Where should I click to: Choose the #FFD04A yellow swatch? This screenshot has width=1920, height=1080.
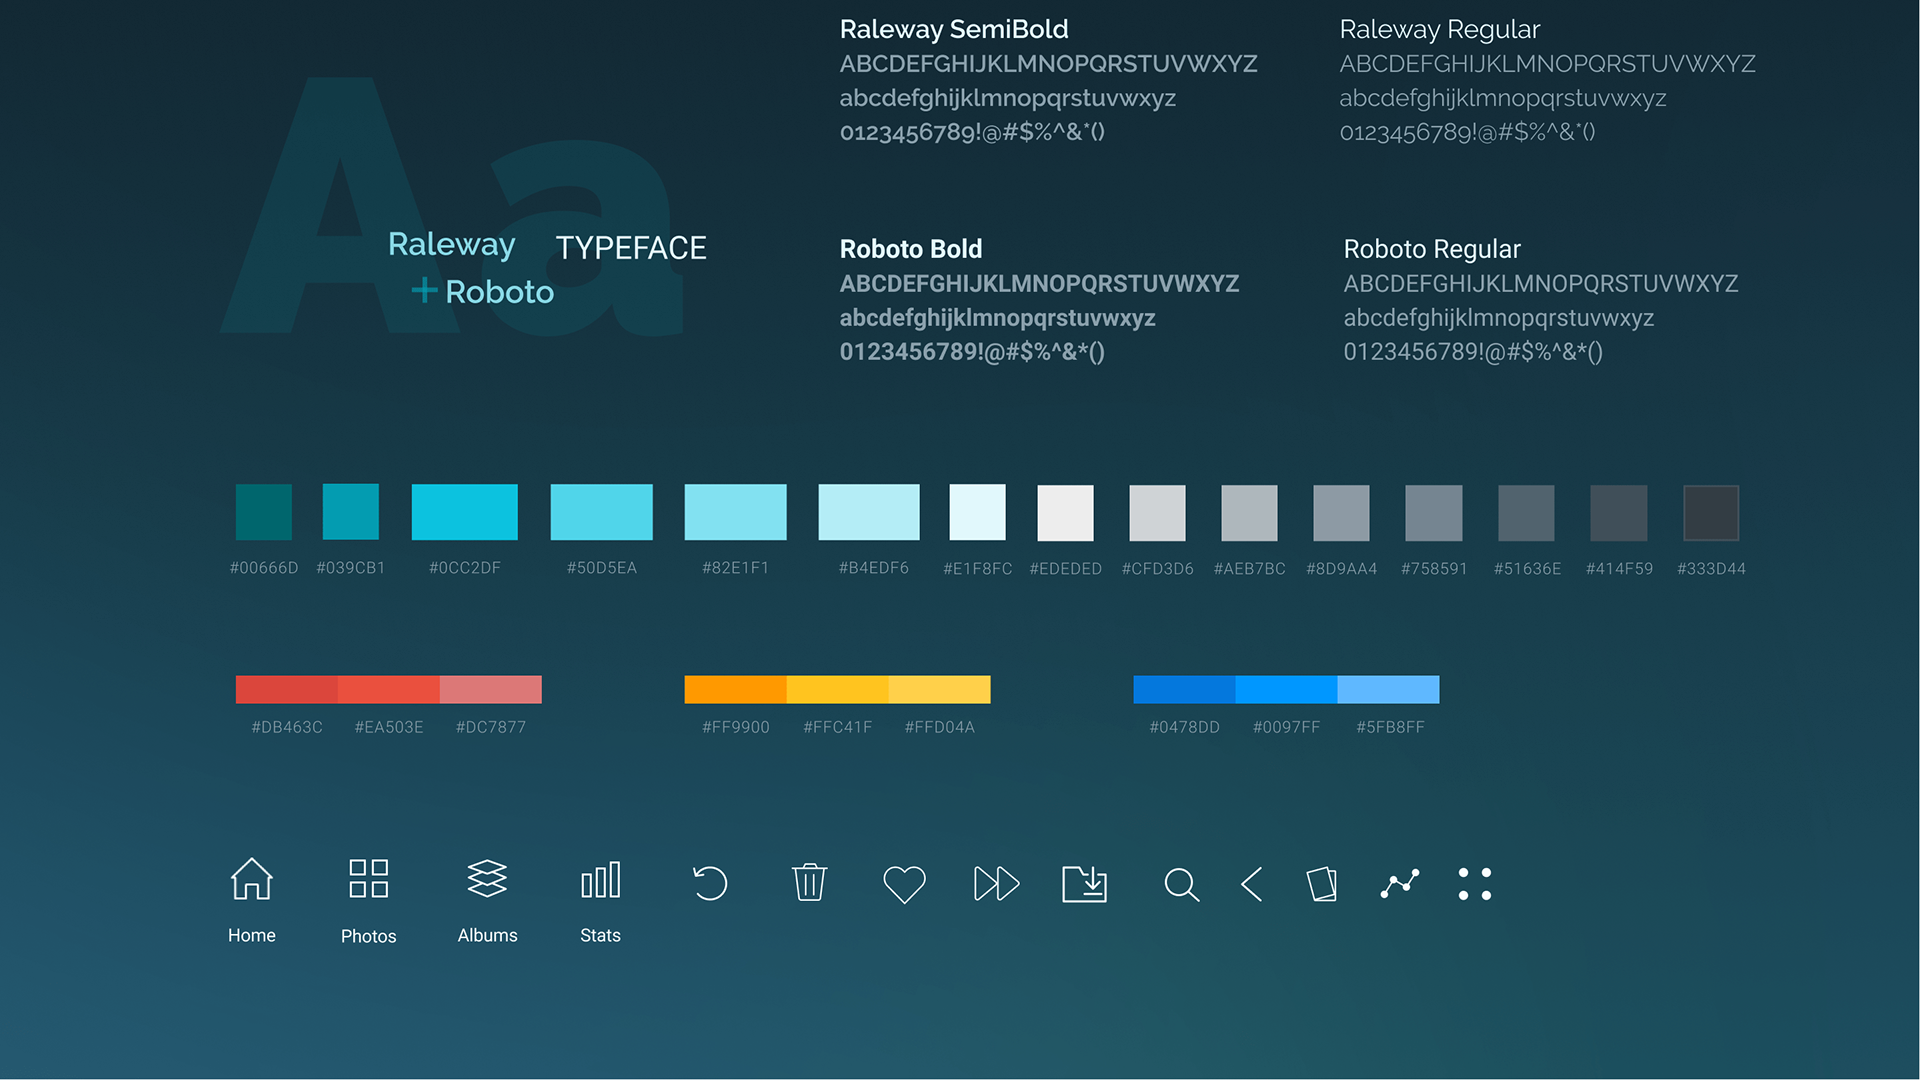(x=940, y=689)
